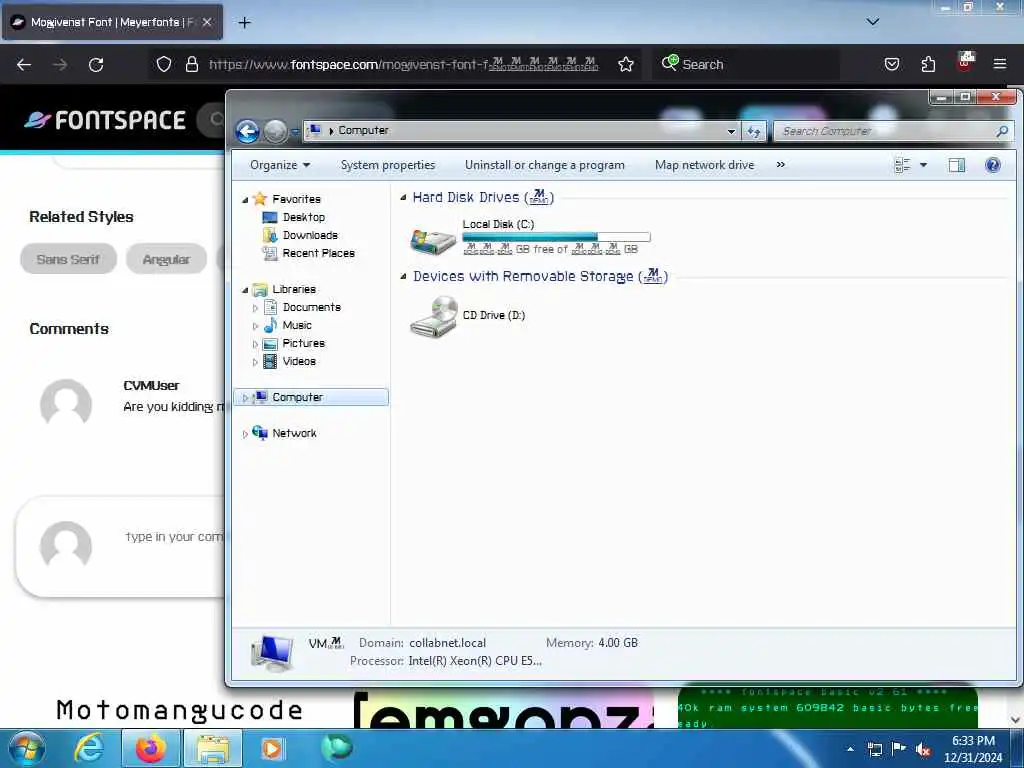This screenshot has width=1024, height=768.
Task: Open Explorer address bar history dropdown
Action: coord(731,131)
